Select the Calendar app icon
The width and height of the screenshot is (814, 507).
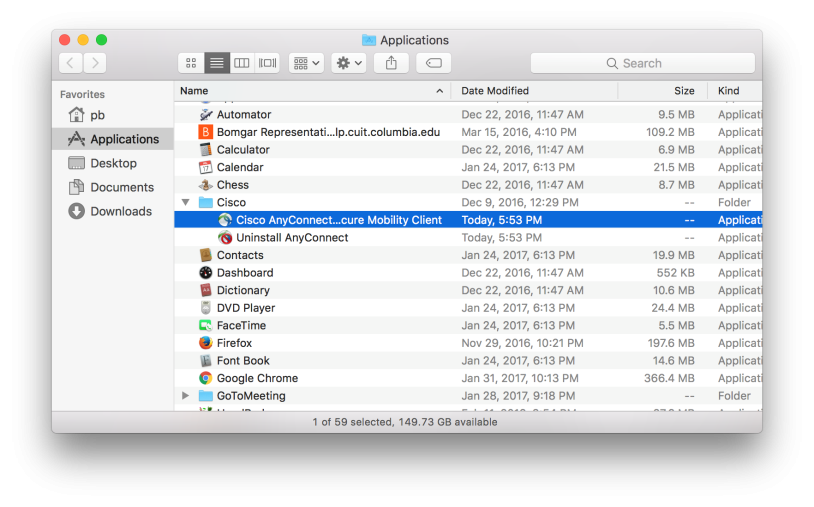click(x=206, y=167)
